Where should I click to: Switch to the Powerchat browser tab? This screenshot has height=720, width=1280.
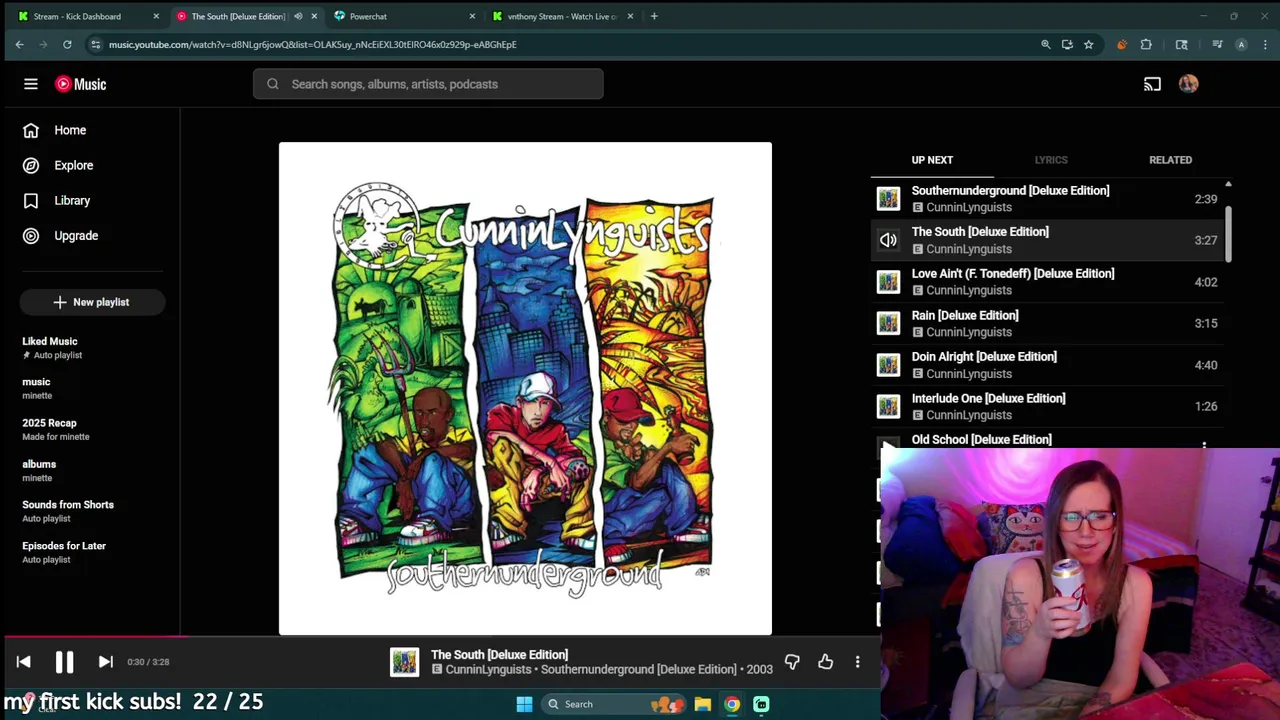point(403,16)
